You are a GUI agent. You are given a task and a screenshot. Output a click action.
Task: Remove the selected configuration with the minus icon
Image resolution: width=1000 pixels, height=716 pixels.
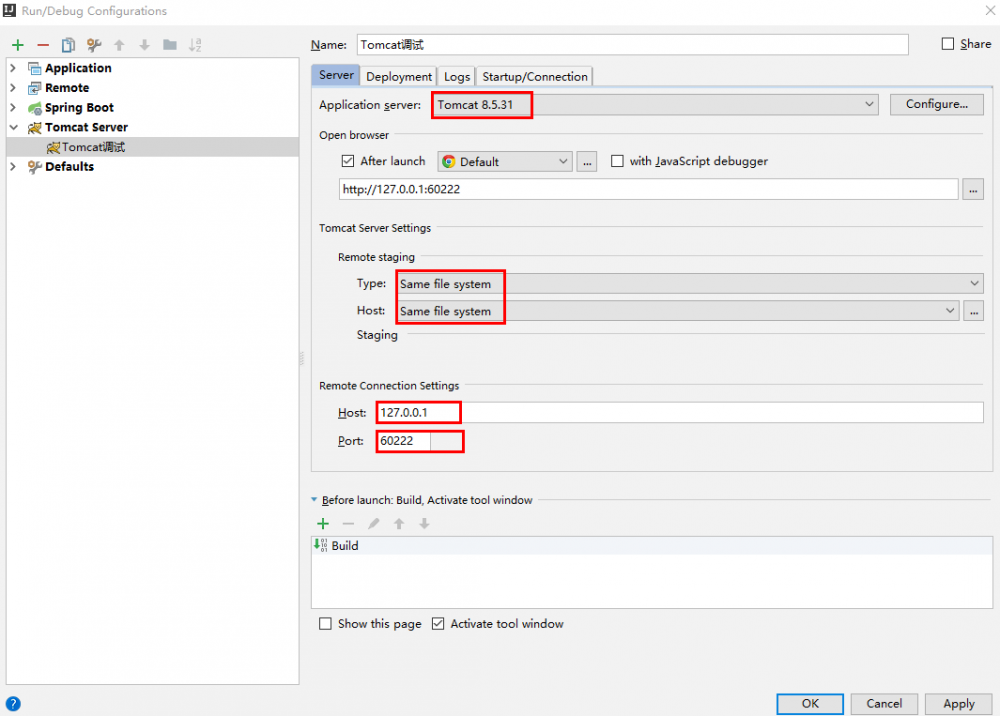[43, 45]
